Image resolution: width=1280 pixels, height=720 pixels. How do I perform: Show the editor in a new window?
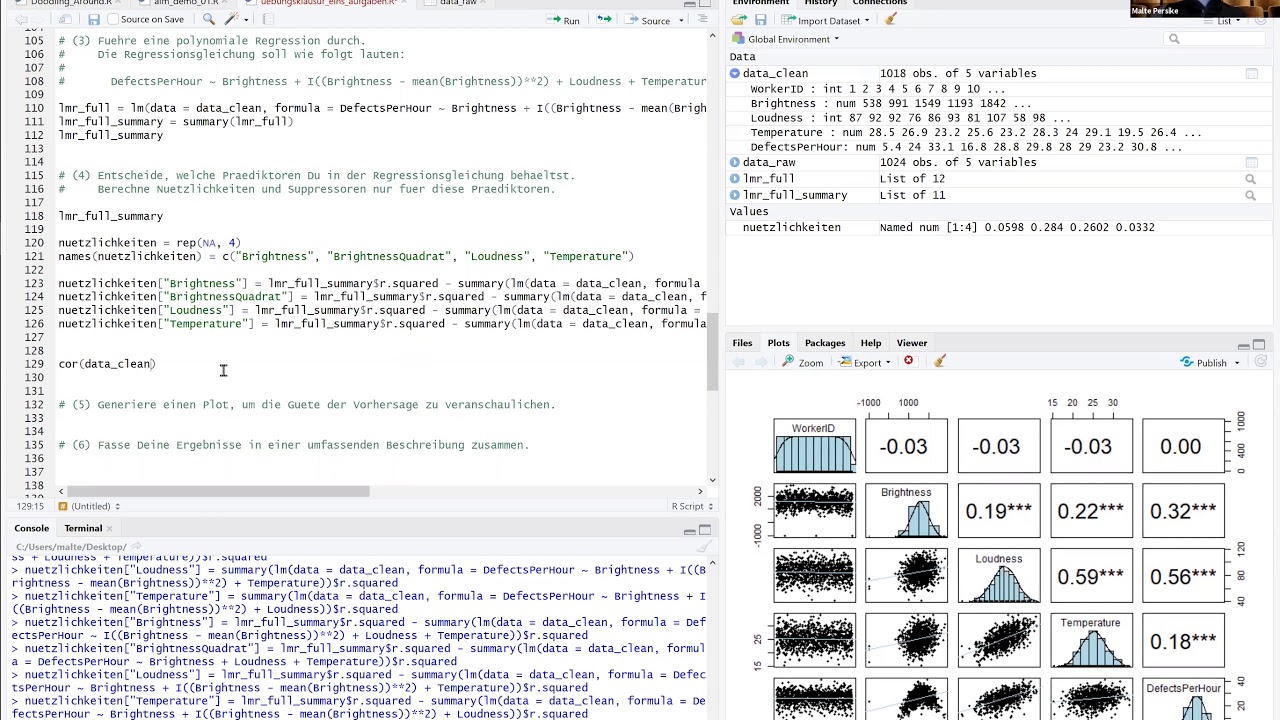66,20
